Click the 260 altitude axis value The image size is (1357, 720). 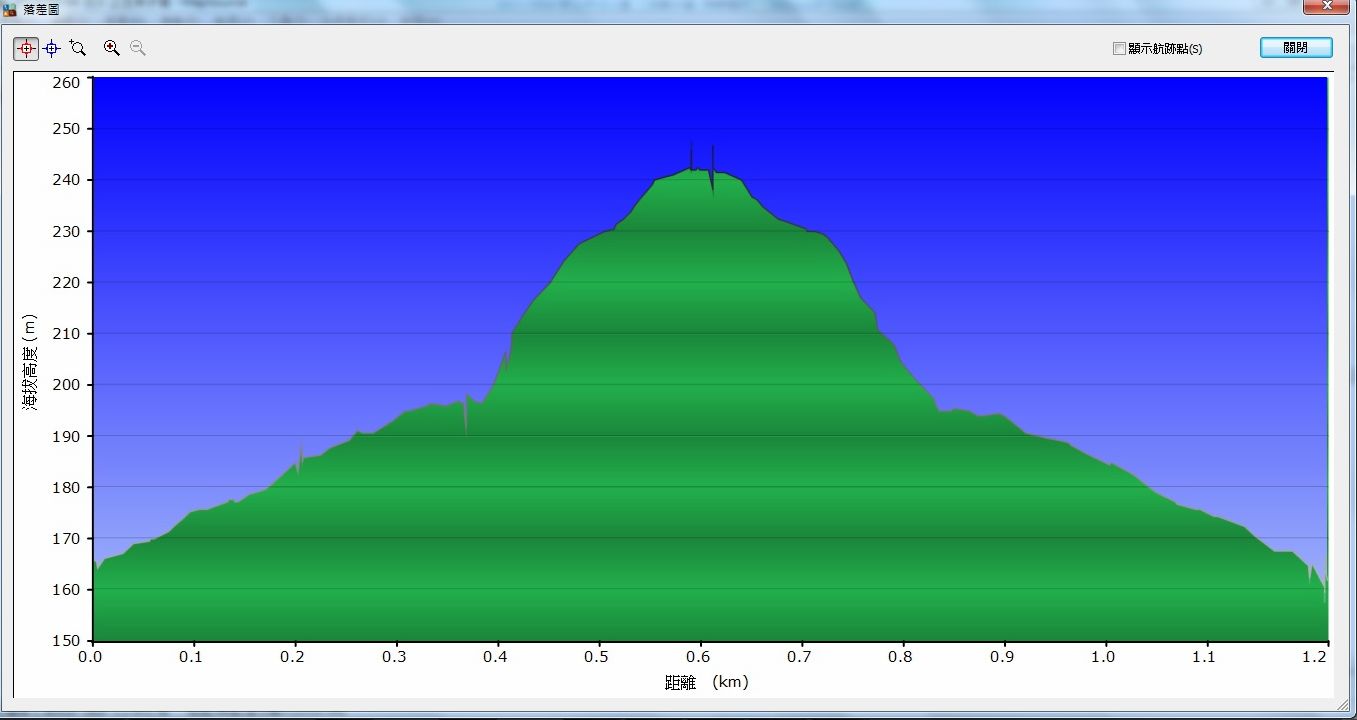click(x=66, y=82)
